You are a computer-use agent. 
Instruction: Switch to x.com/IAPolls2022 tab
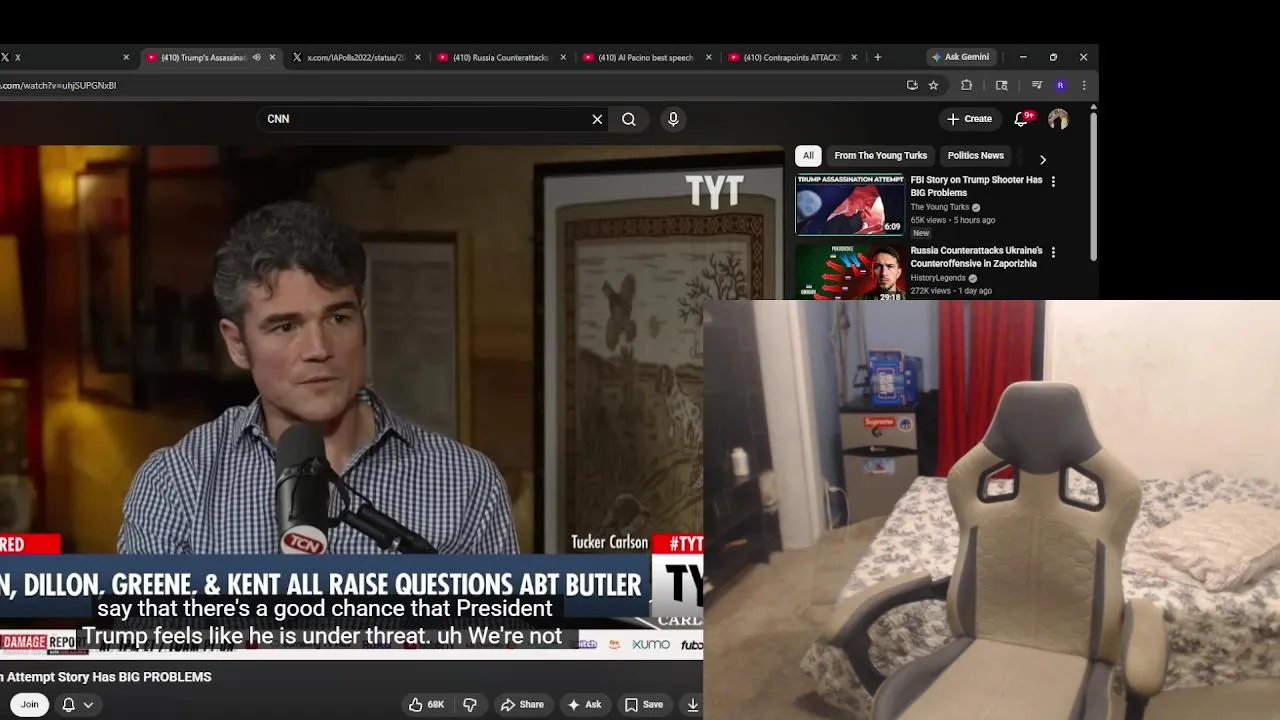(356, 58)
